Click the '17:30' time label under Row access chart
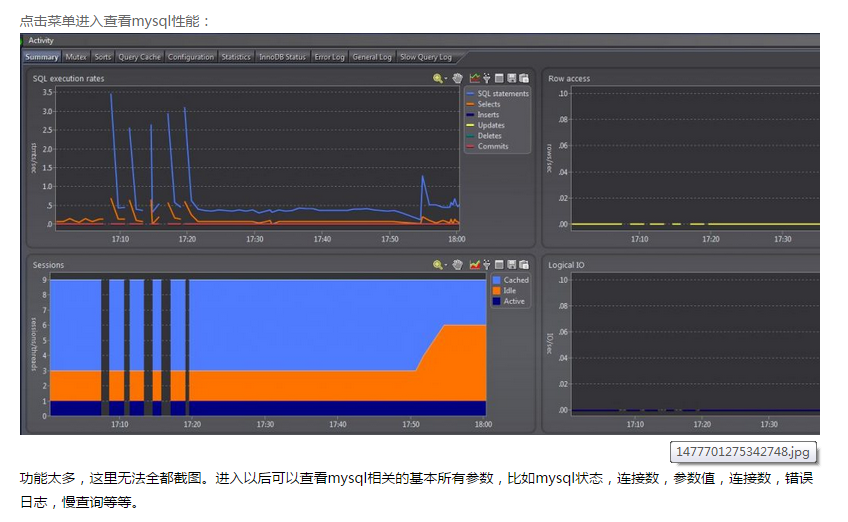 click(x=783, y=239)
